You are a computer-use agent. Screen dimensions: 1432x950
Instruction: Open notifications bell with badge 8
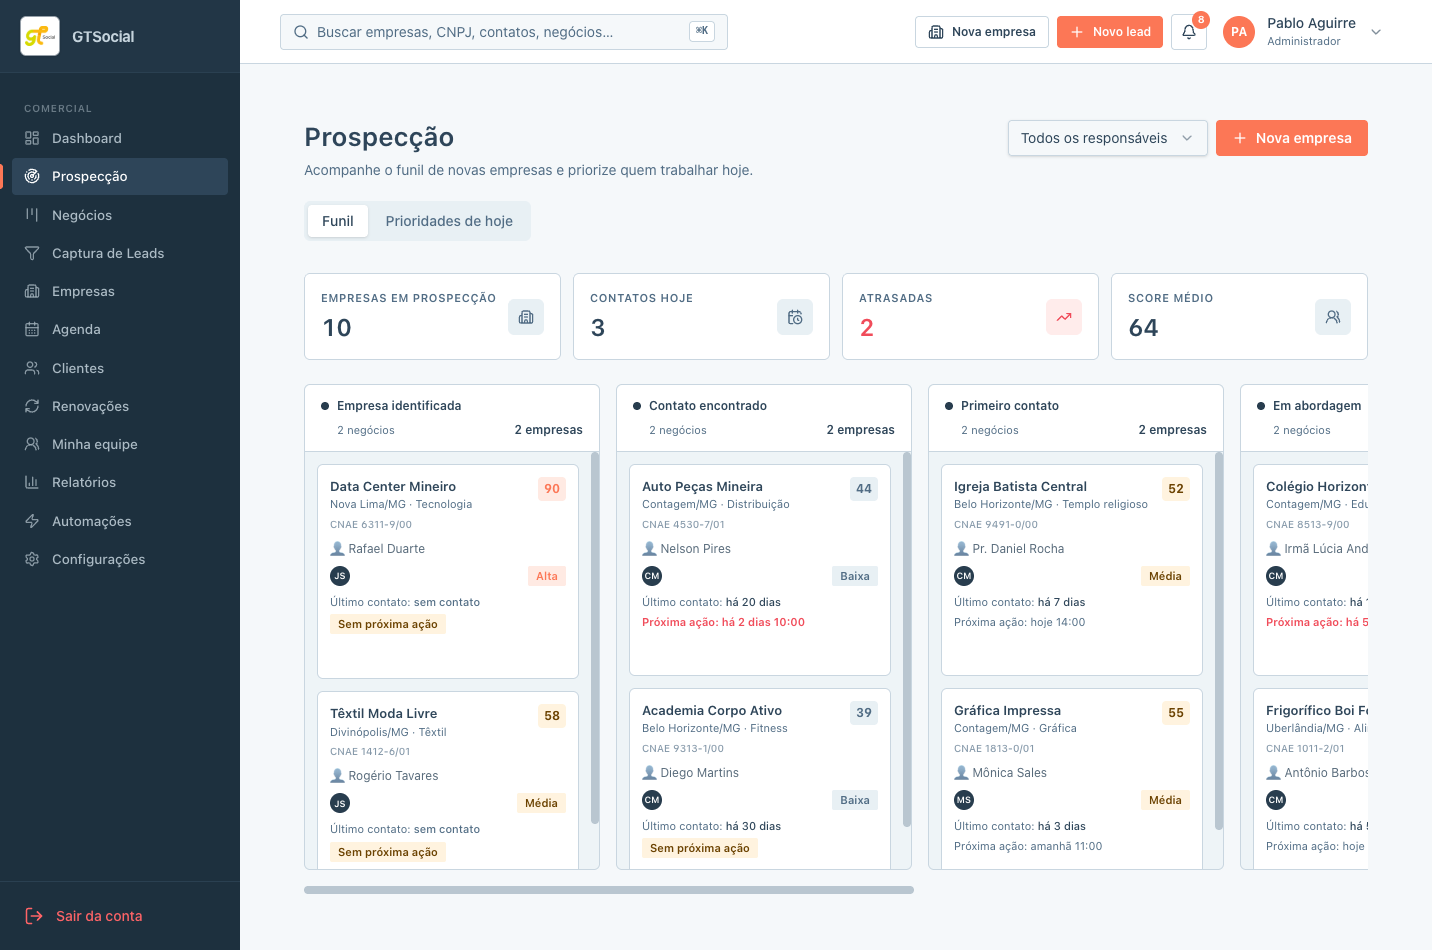click(x=1189, y=32)
